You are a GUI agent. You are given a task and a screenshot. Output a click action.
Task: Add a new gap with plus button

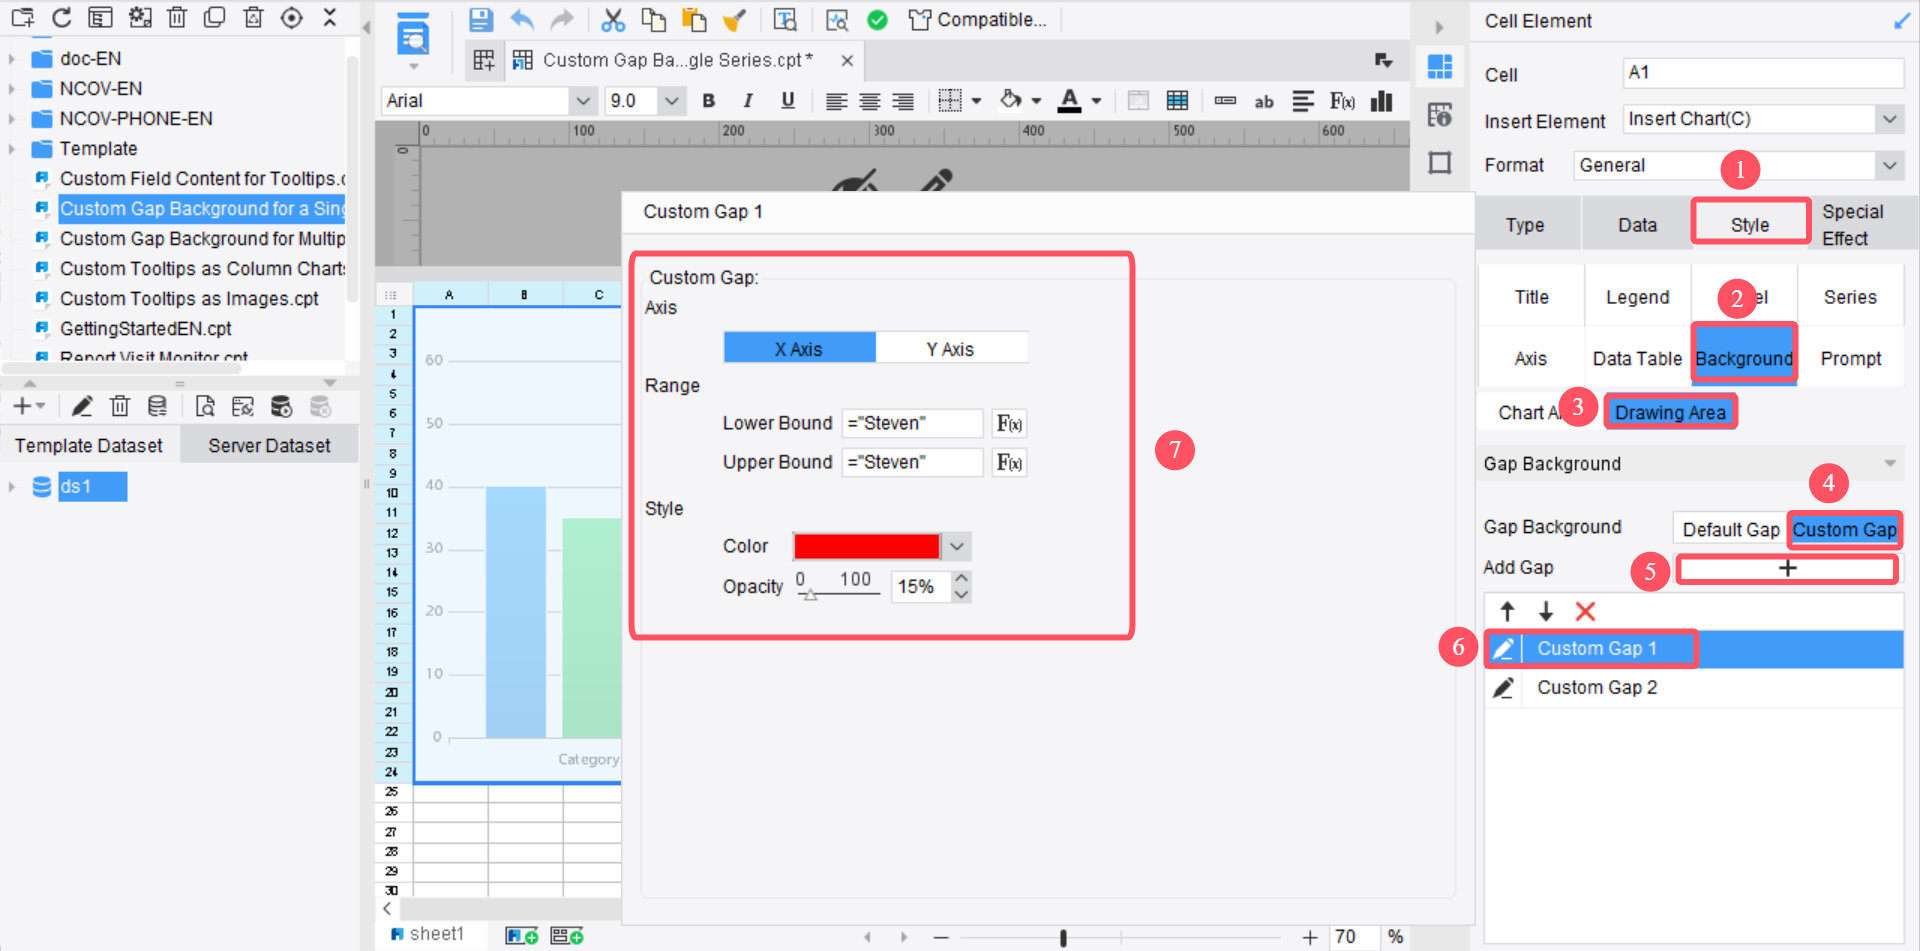pos(1787,568)
